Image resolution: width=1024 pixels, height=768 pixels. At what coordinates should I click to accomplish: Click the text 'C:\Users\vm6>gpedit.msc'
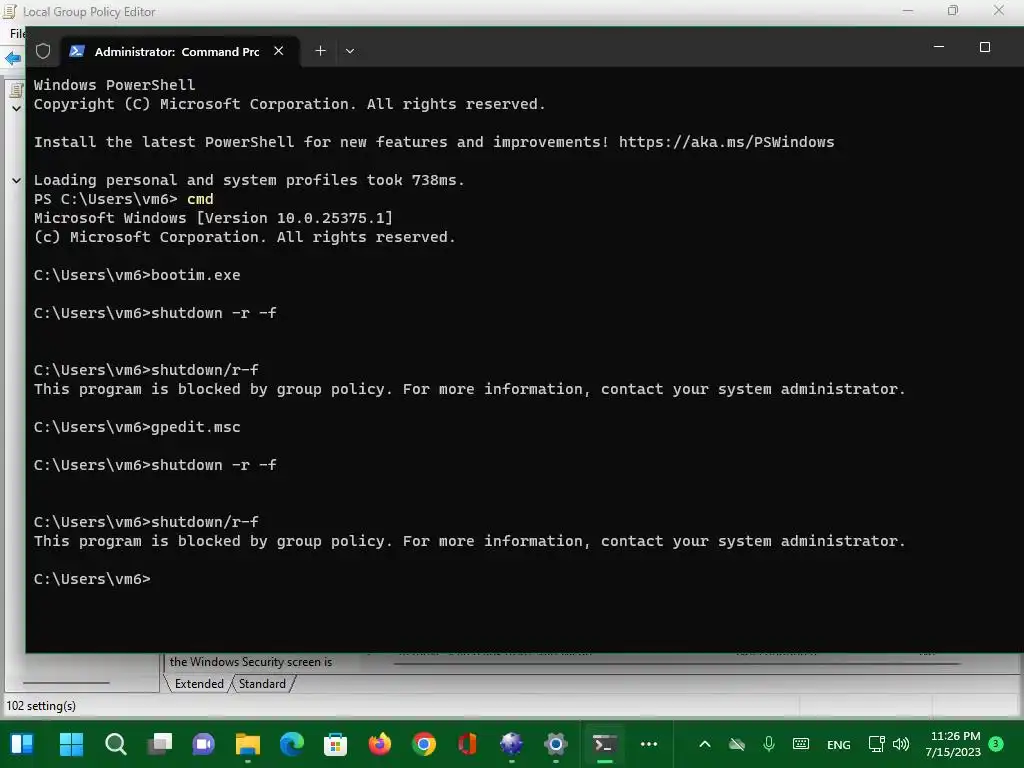(137, 427)
